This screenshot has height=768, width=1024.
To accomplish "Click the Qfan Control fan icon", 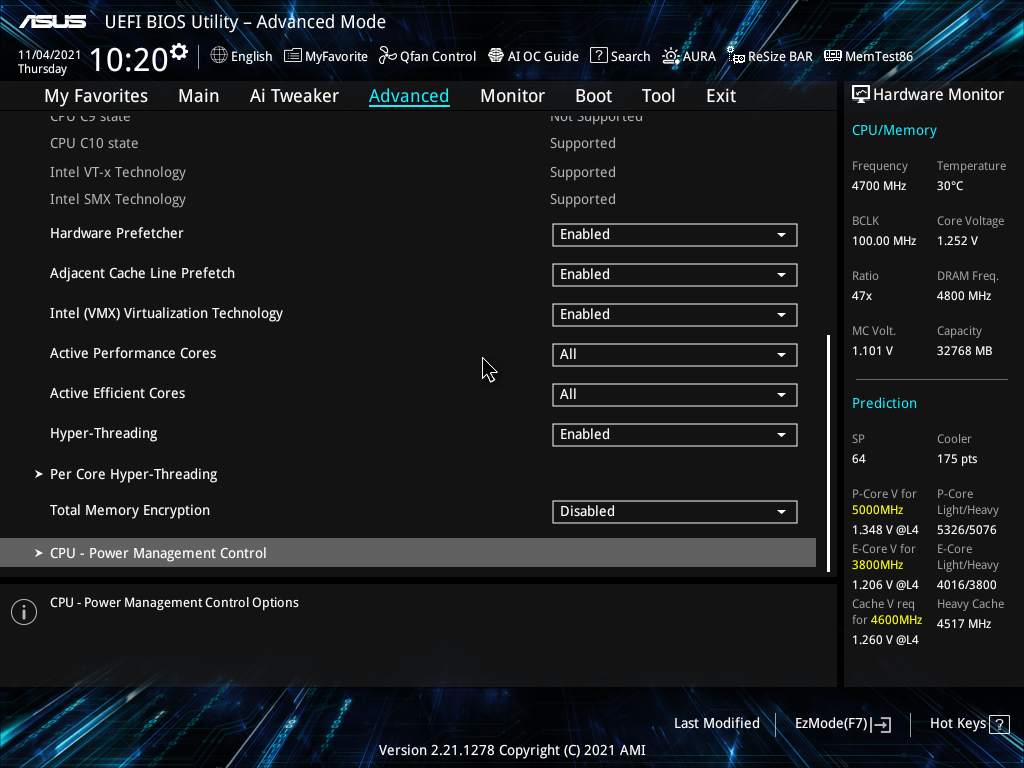I will pos(388,56).
